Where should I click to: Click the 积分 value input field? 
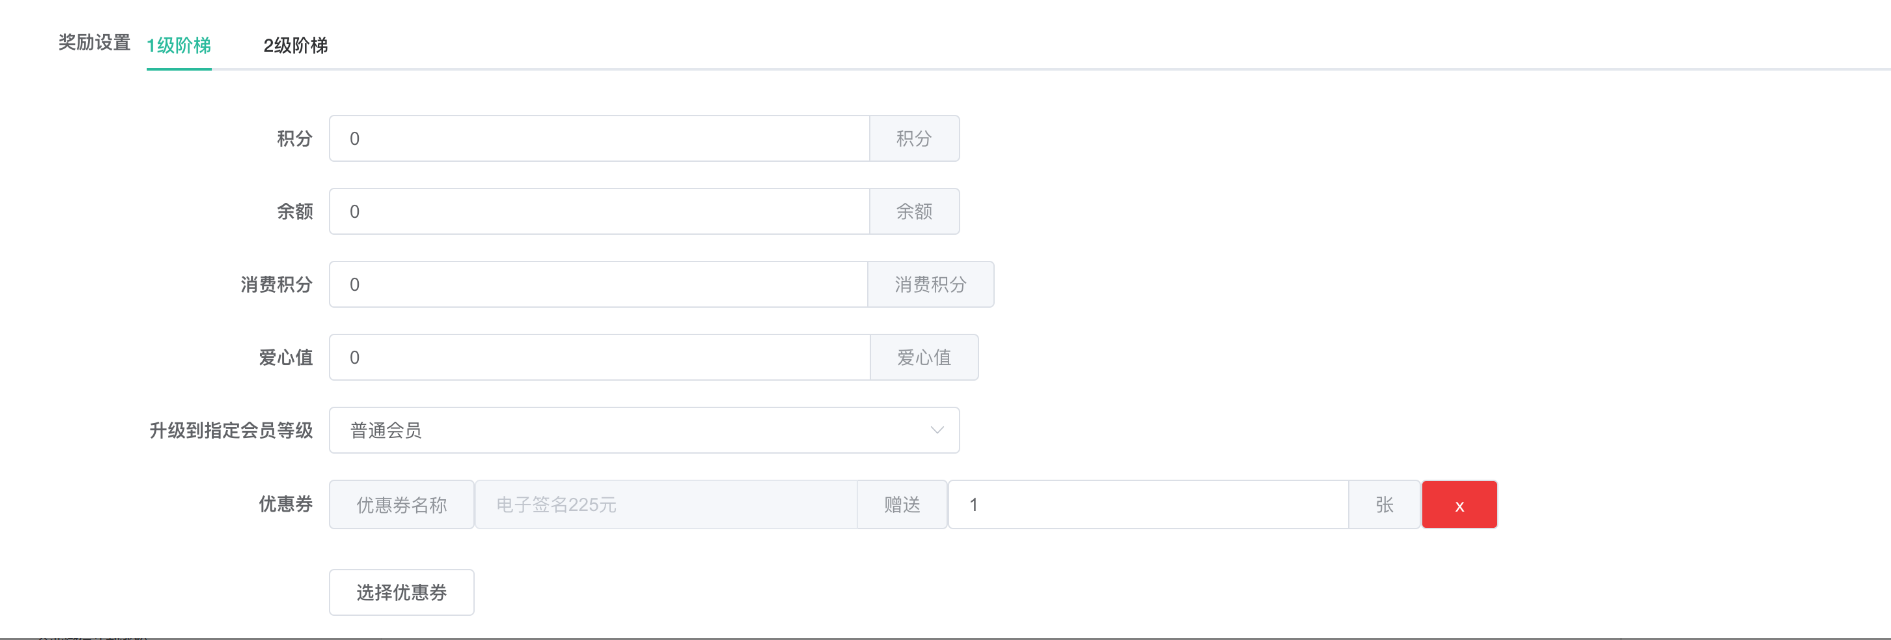598,139
